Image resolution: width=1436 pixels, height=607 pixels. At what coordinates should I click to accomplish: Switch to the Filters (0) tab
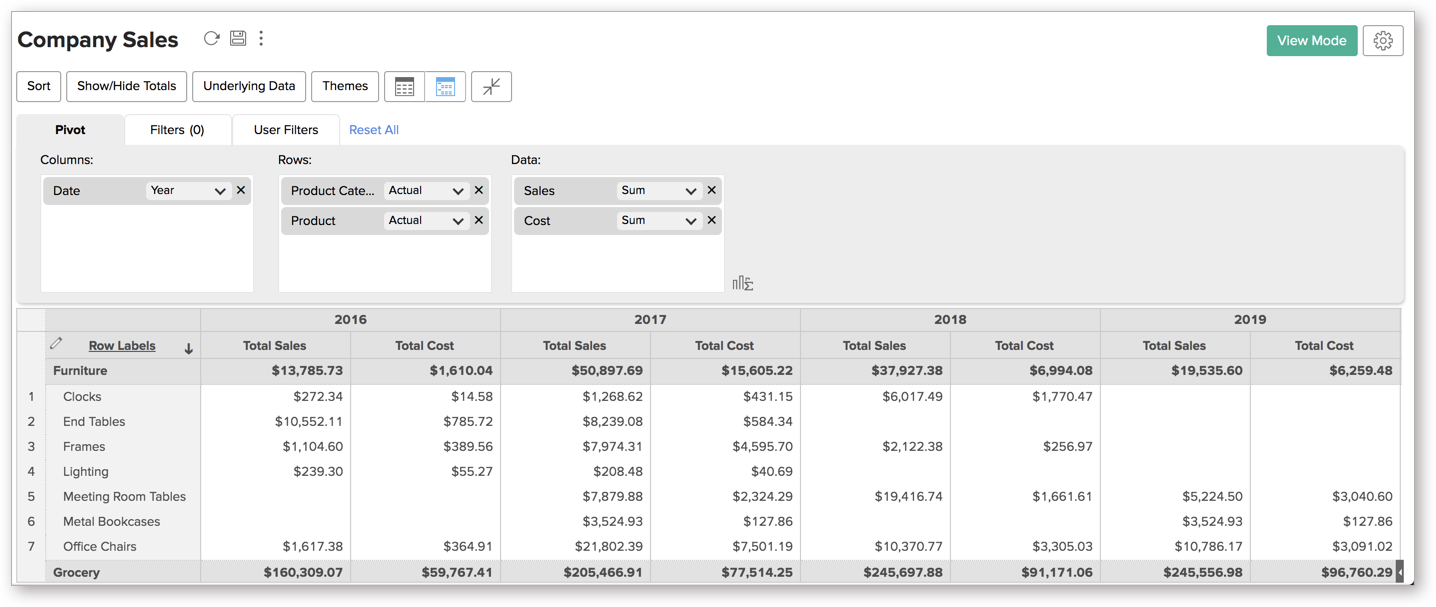pos(177,130)
